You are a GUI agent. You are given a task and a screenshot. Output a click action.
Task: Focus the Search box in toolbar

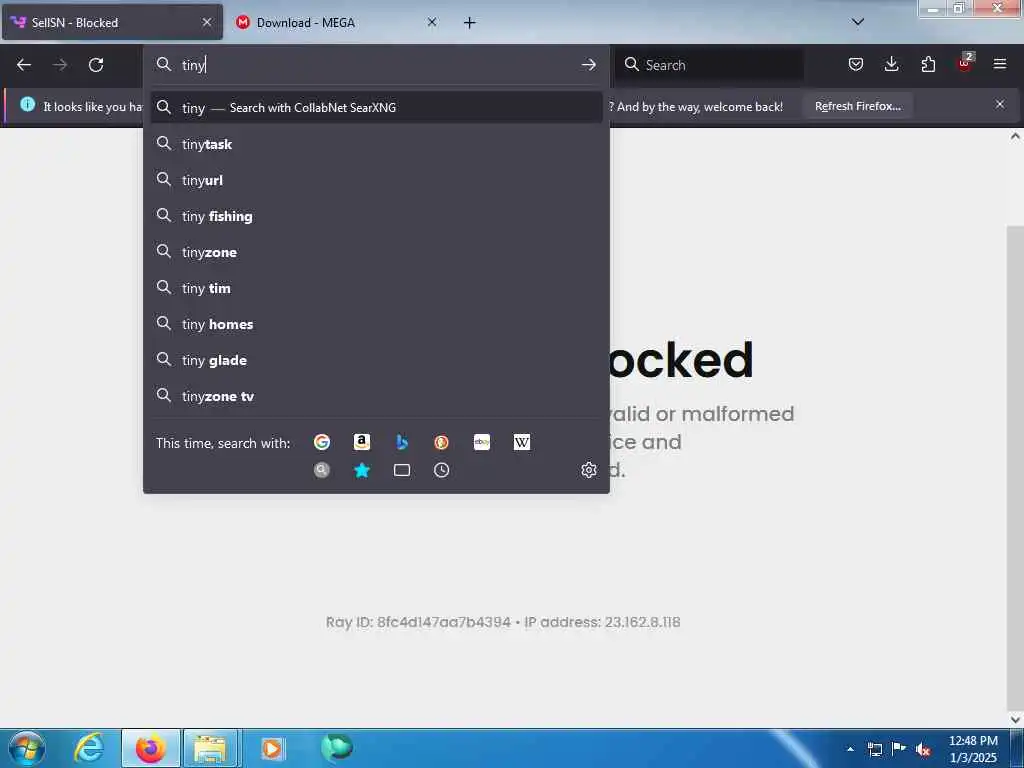click(x=710, y=65)
